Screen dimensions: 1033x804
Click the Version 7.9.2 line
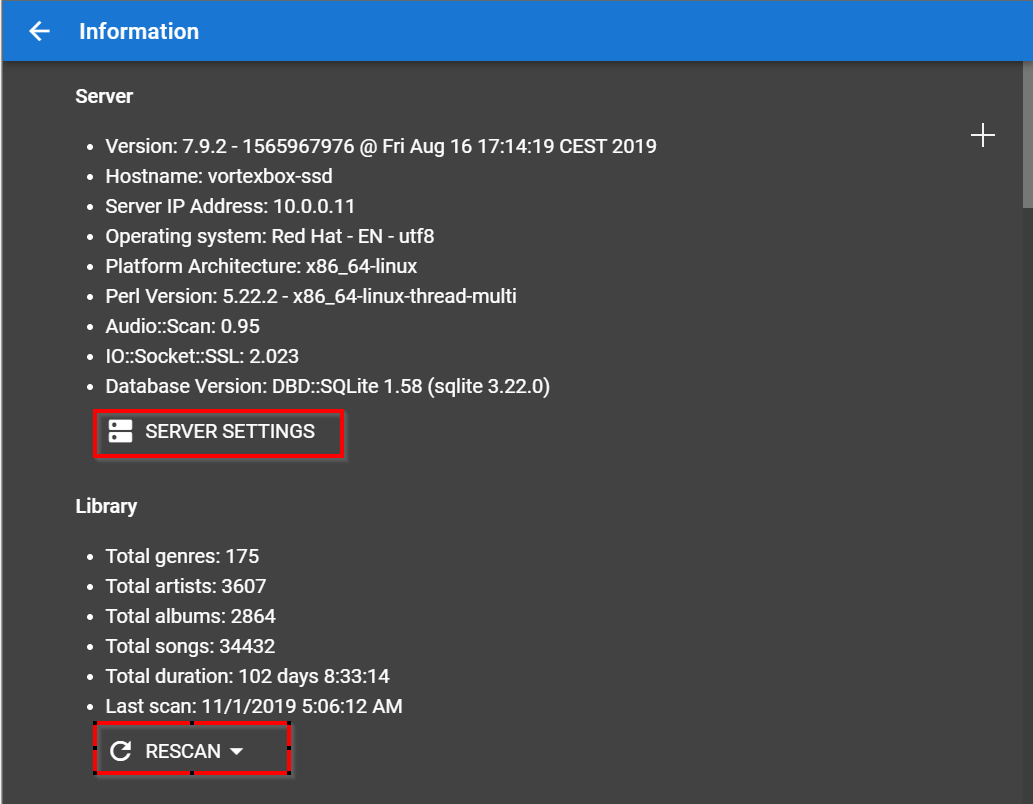tap(380, 146)
